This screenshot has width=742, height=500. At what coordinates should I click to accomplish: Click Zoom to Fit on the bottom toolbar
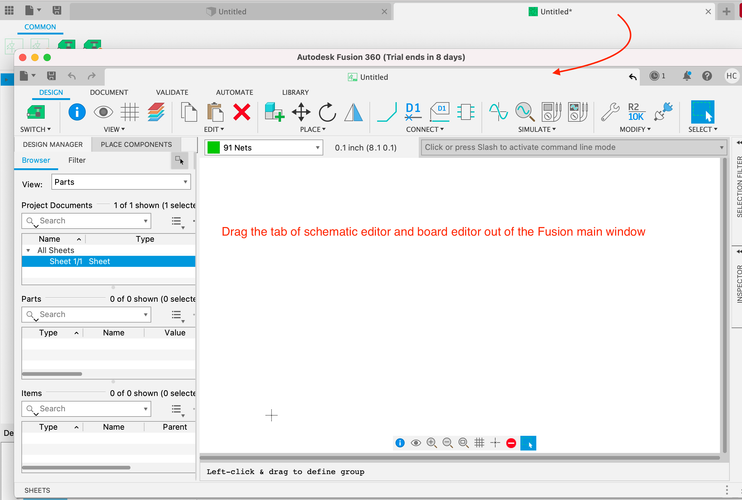tap(463, 443)
